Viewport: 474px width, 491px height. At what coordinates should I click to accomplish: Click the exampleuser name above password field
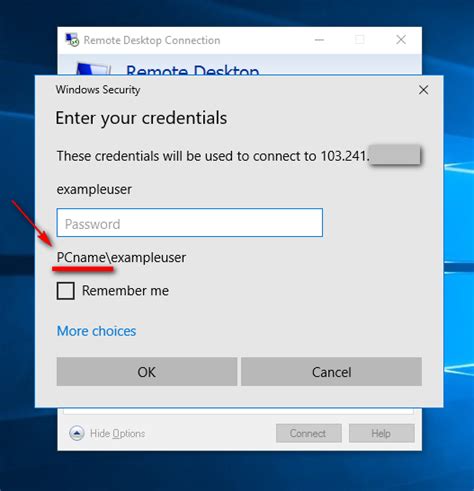[x=94, y=189]
